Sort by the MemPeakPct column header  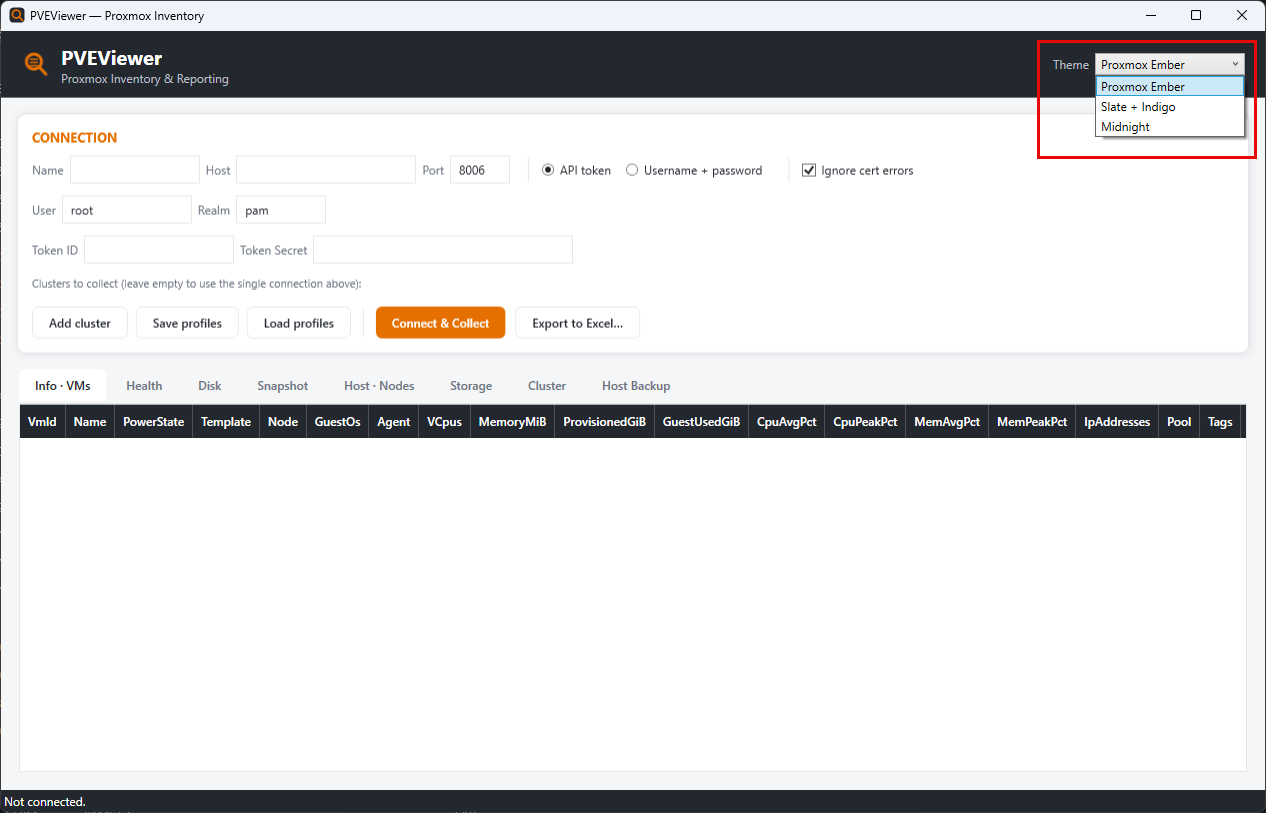1033,422
